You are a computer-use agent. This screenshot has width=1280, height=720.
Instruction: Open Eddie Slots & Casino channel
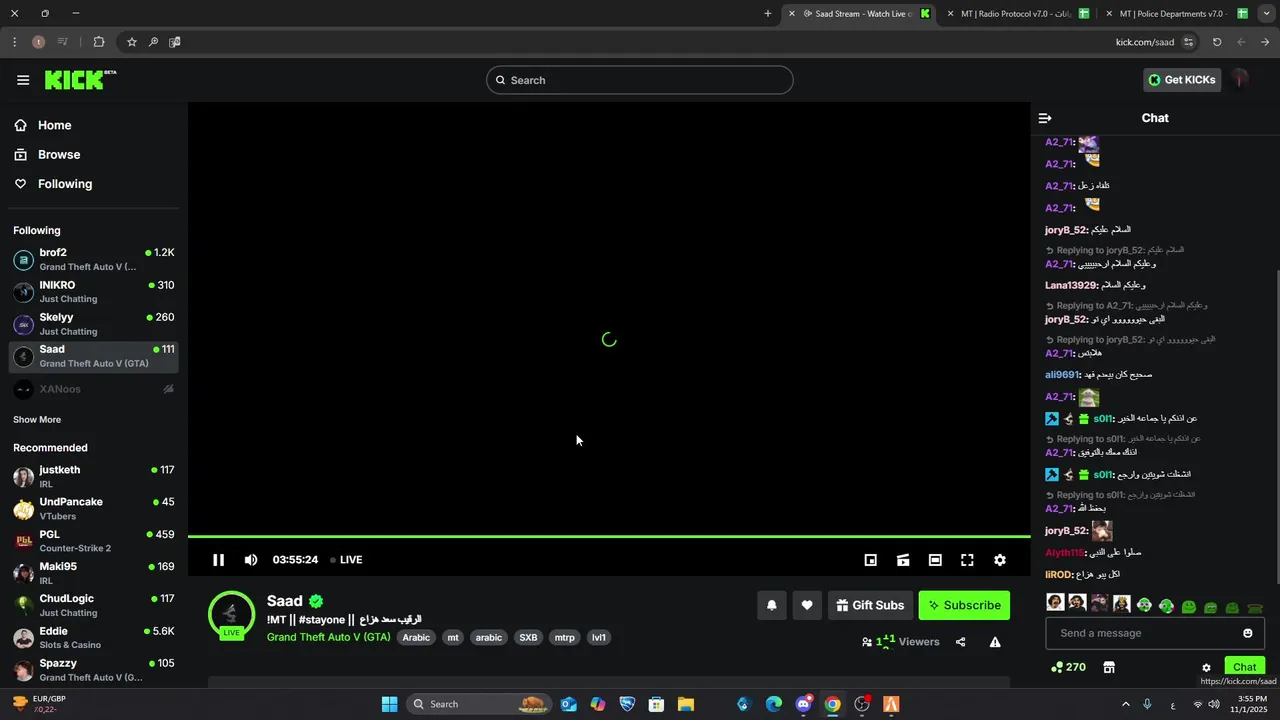click(x=94, y=638)
